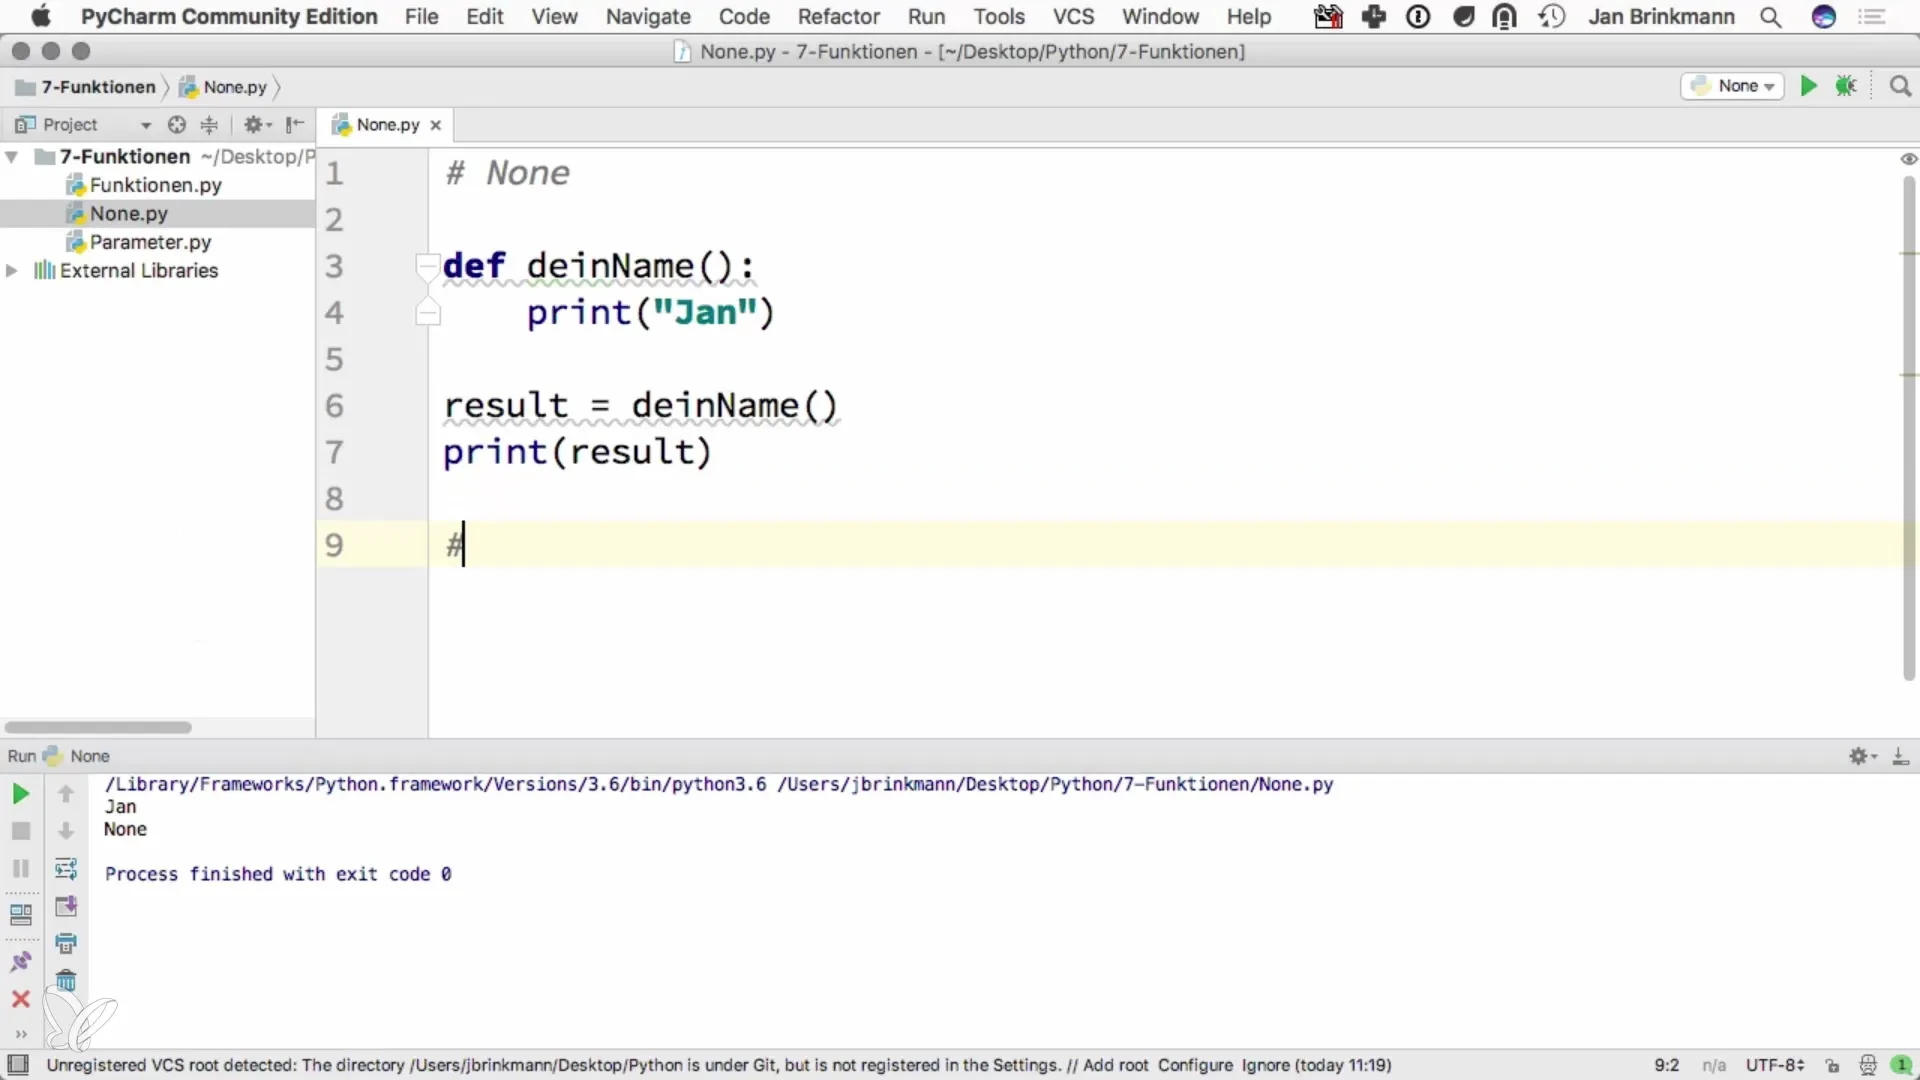The height and width of the screenshot is (1080, 1920).
Task: Select Parameter.py in project tree
Action: point(150,243)
